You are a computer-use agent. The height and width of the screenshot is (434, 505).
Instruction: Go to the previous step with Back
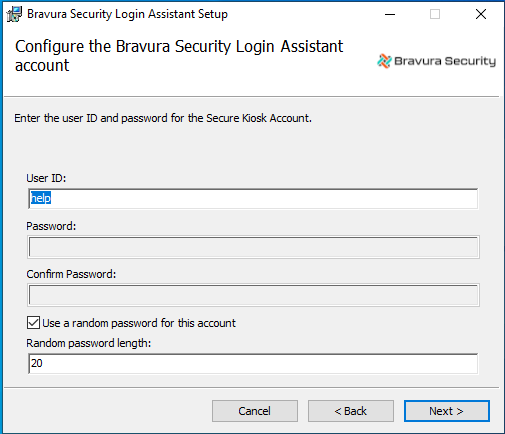click(351, 411)
